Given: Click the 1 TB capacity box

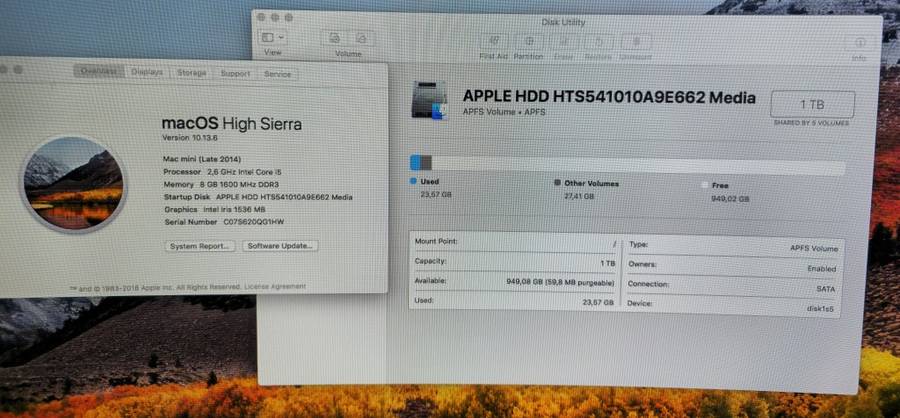Looking at the screenshot, I should [812, 104].
